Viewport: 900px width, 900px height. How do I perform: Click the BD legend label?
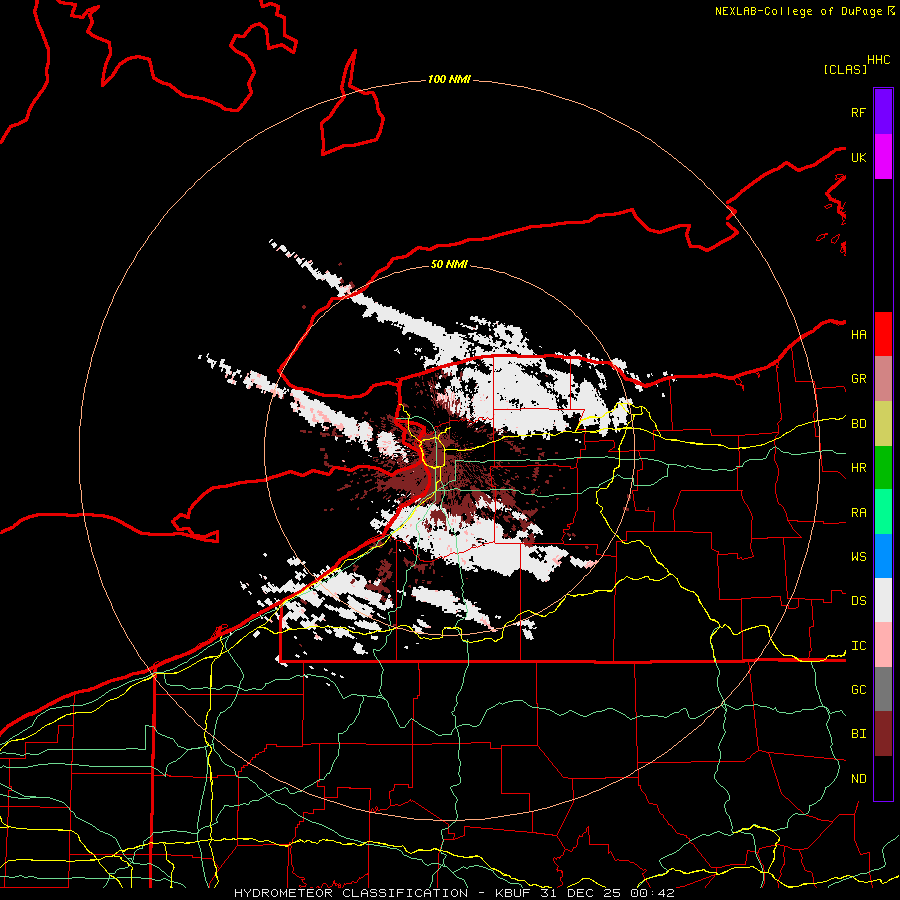[858, 424]
